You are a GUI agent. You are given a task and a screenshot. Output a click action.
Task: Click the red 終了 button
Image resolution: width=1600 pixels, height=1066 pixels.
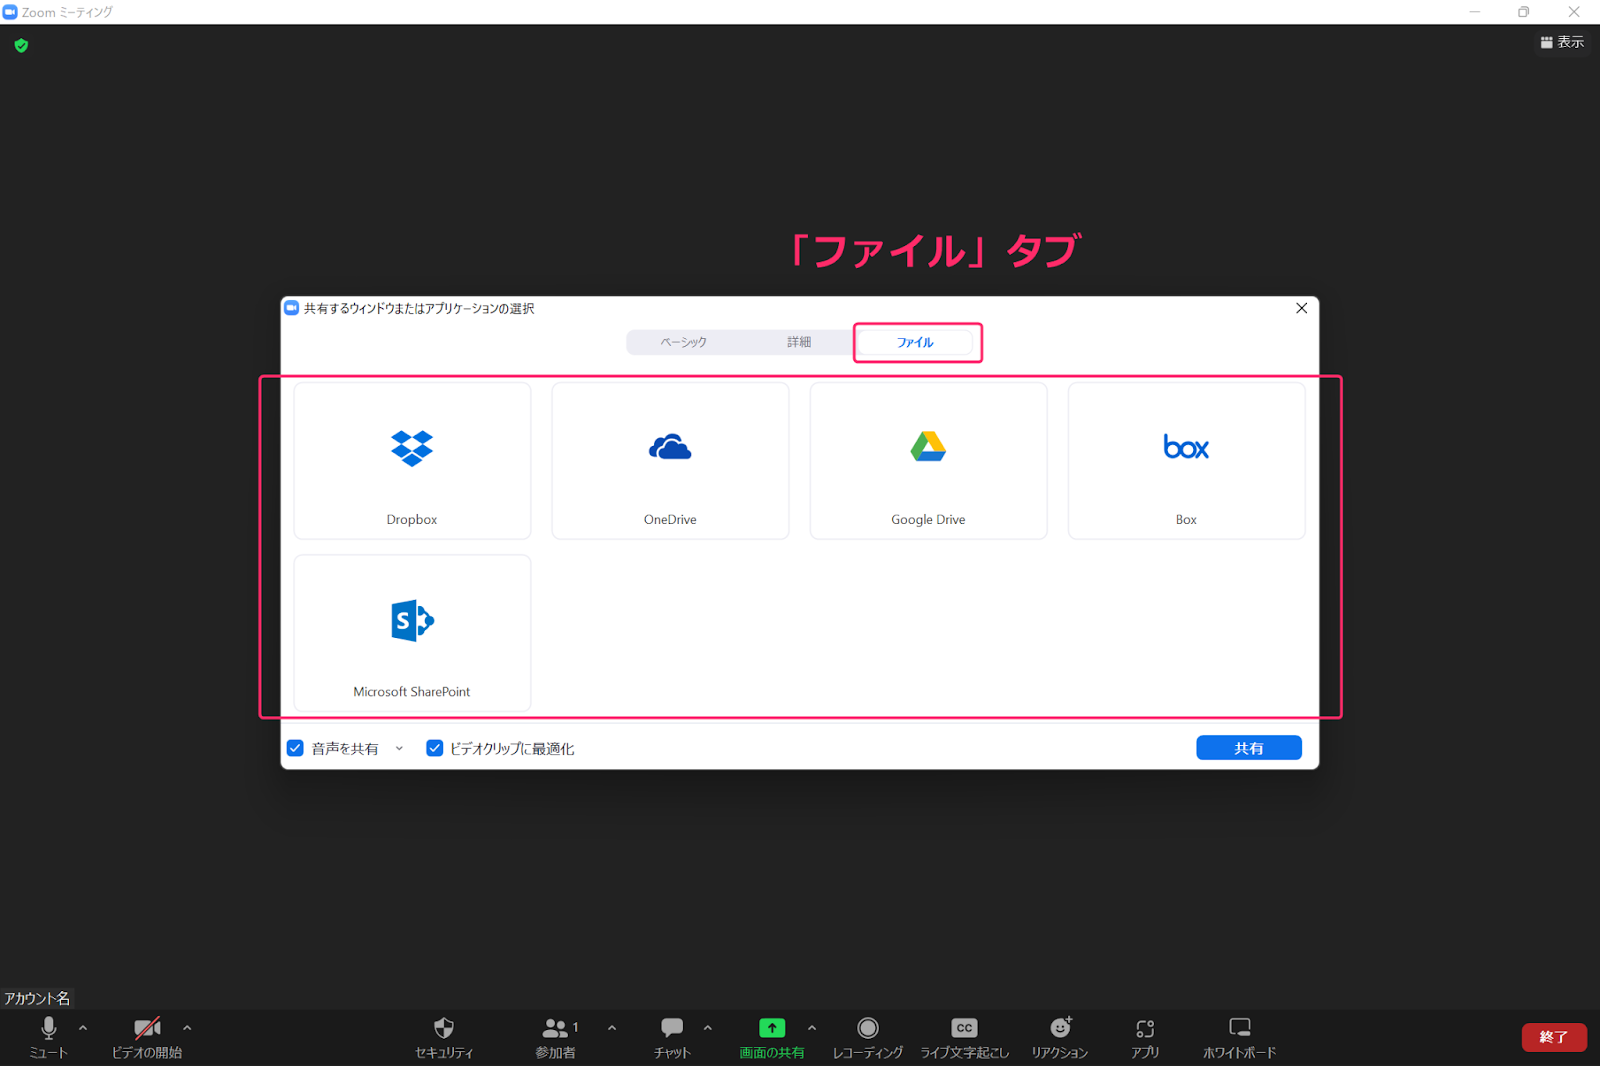click(1554, 1037)
